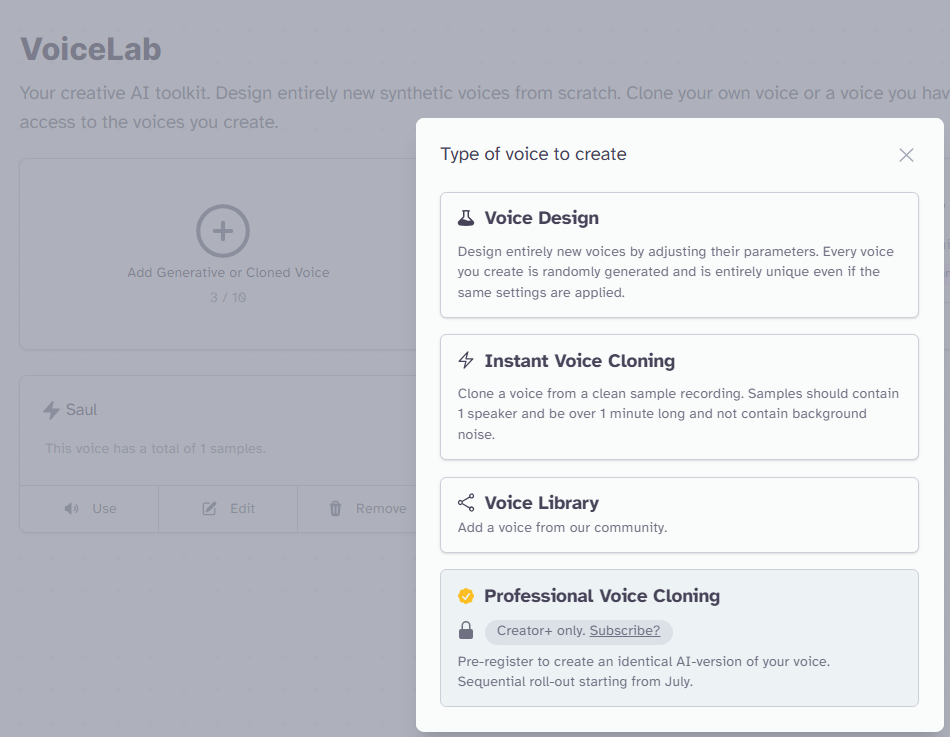The image size is (950, 737).
Task: Follow the Subscribe? link
Action: coord(625,630)
